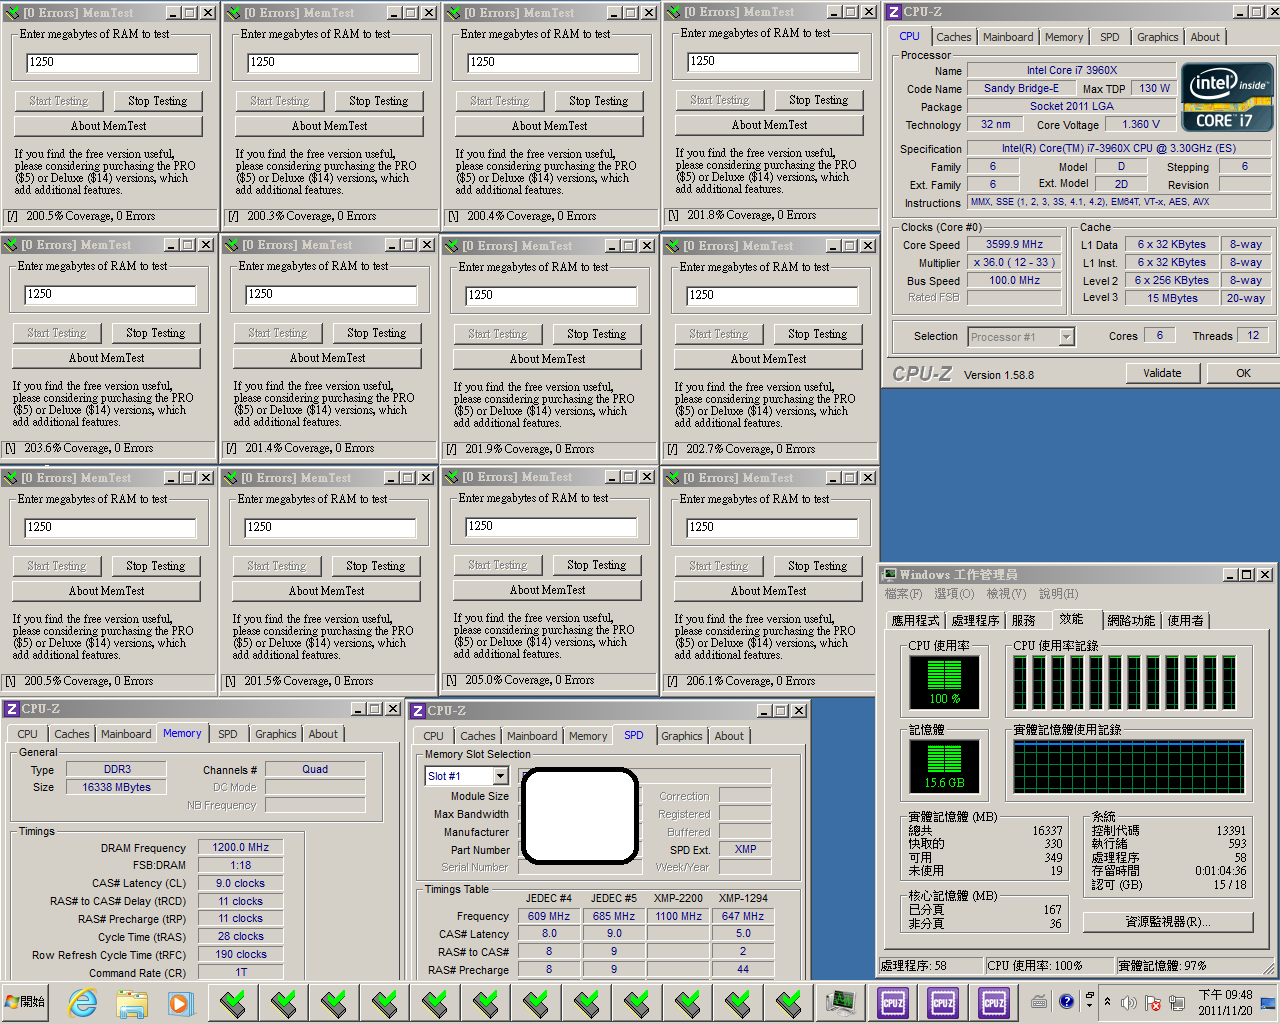Open the Start menu orb
This screenshot has width=1280, height=1024.
25,1001
